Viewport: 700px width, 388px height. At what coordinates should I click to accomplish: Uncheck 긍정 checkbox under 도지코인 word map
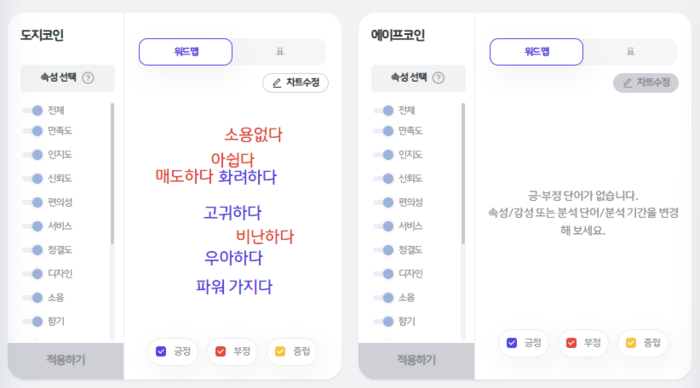tap(161, 351)
